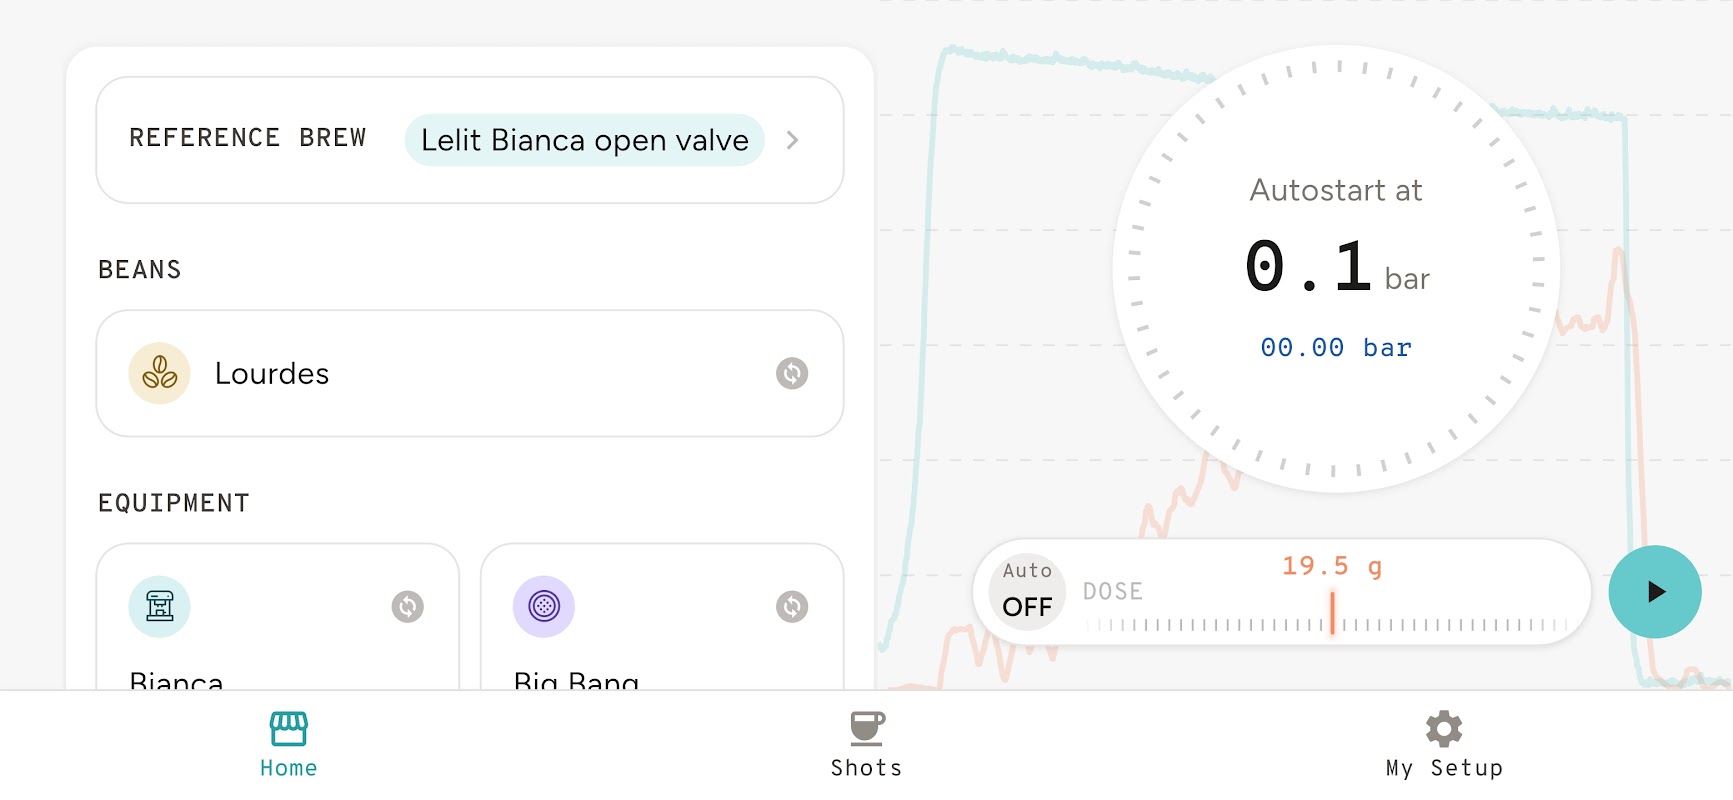Viewport: 1733px width, 800px height.
Task: Click the Big Bang equipment name
Action: [x=576, y=680]
